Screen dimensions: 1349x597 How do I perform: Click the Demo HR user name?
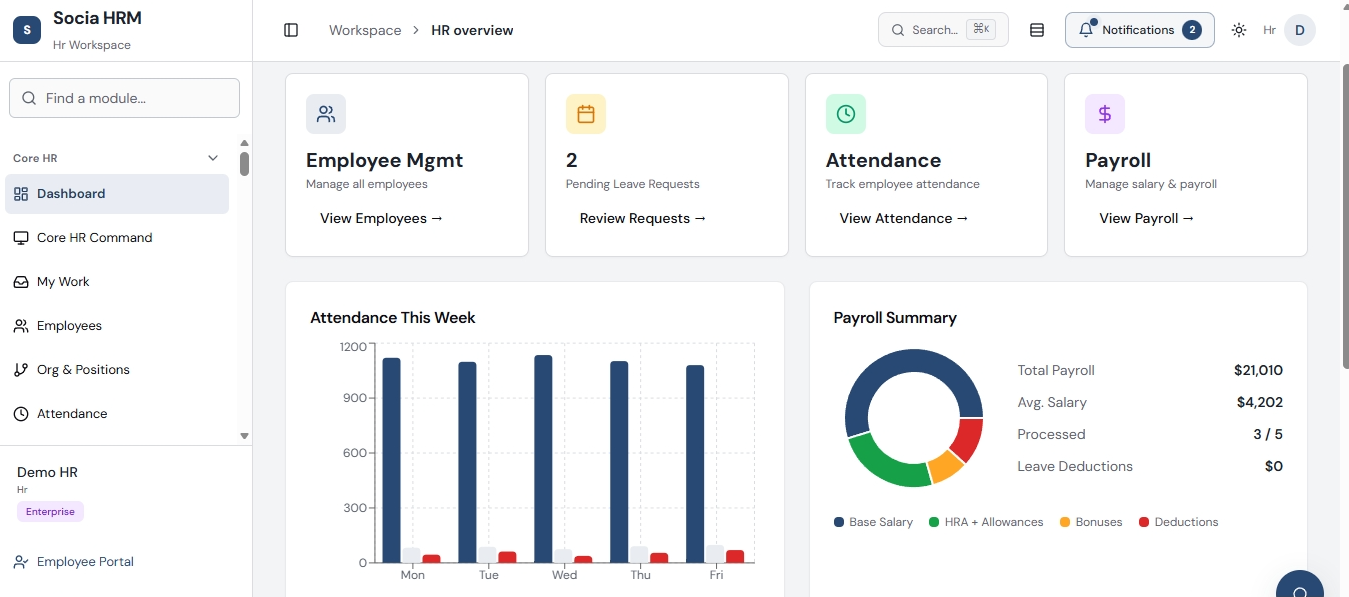click(x=47, y=472)
